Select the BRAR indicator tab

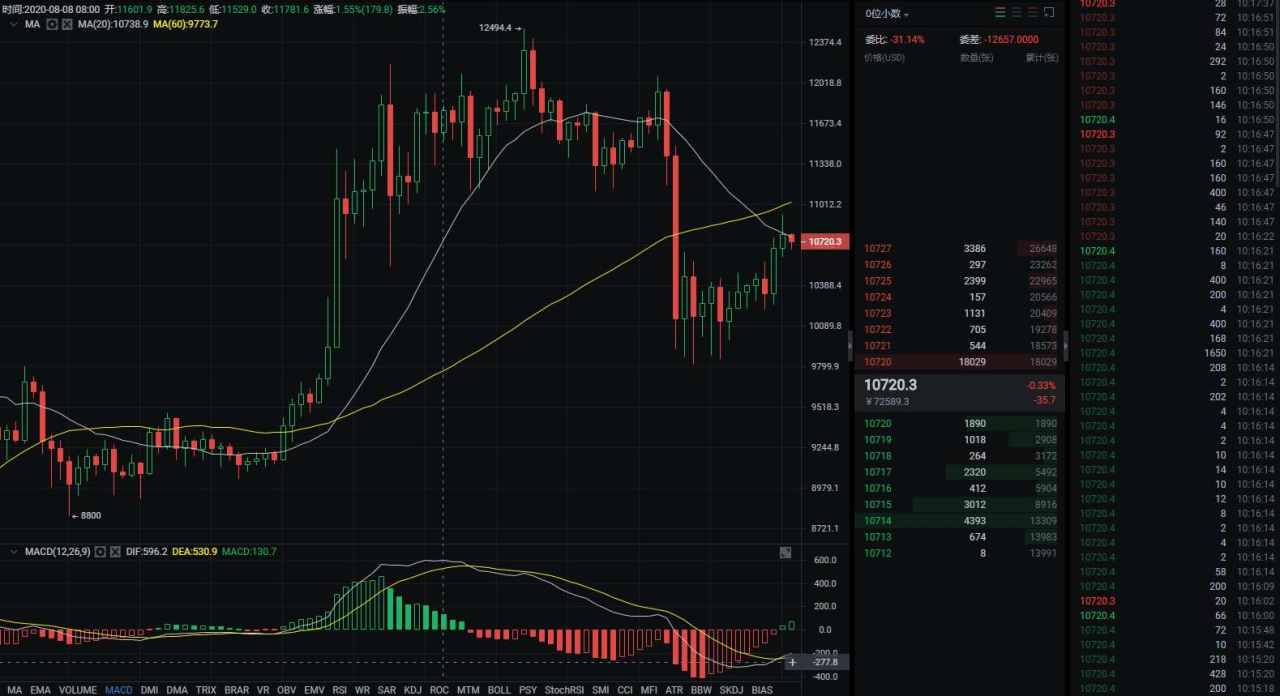point(237,690)
